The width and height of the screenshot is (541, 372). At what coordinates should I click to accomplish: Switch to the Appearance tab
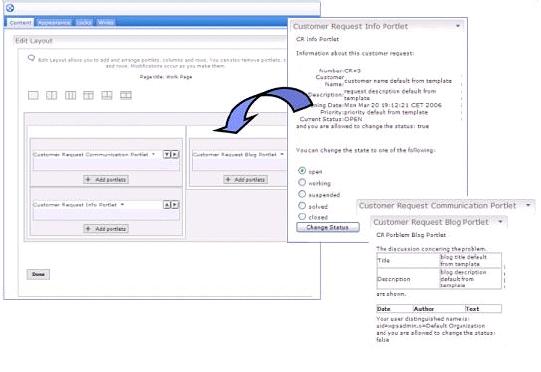pos(54,23)
